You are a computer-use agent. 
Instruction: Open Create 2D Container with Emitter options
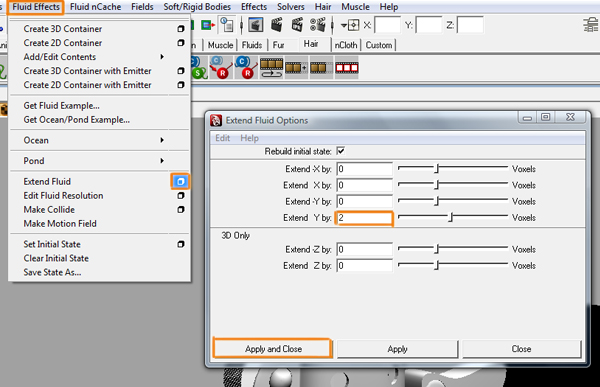[181, 85]
